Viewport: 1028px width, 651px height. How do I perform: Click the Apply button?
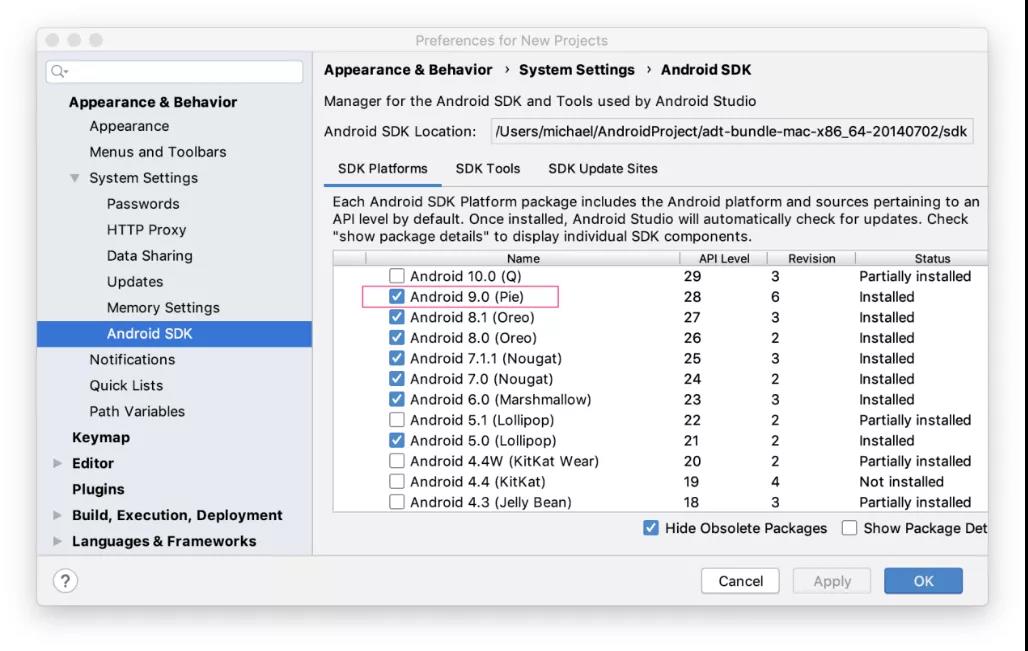(x=832, y=581)
